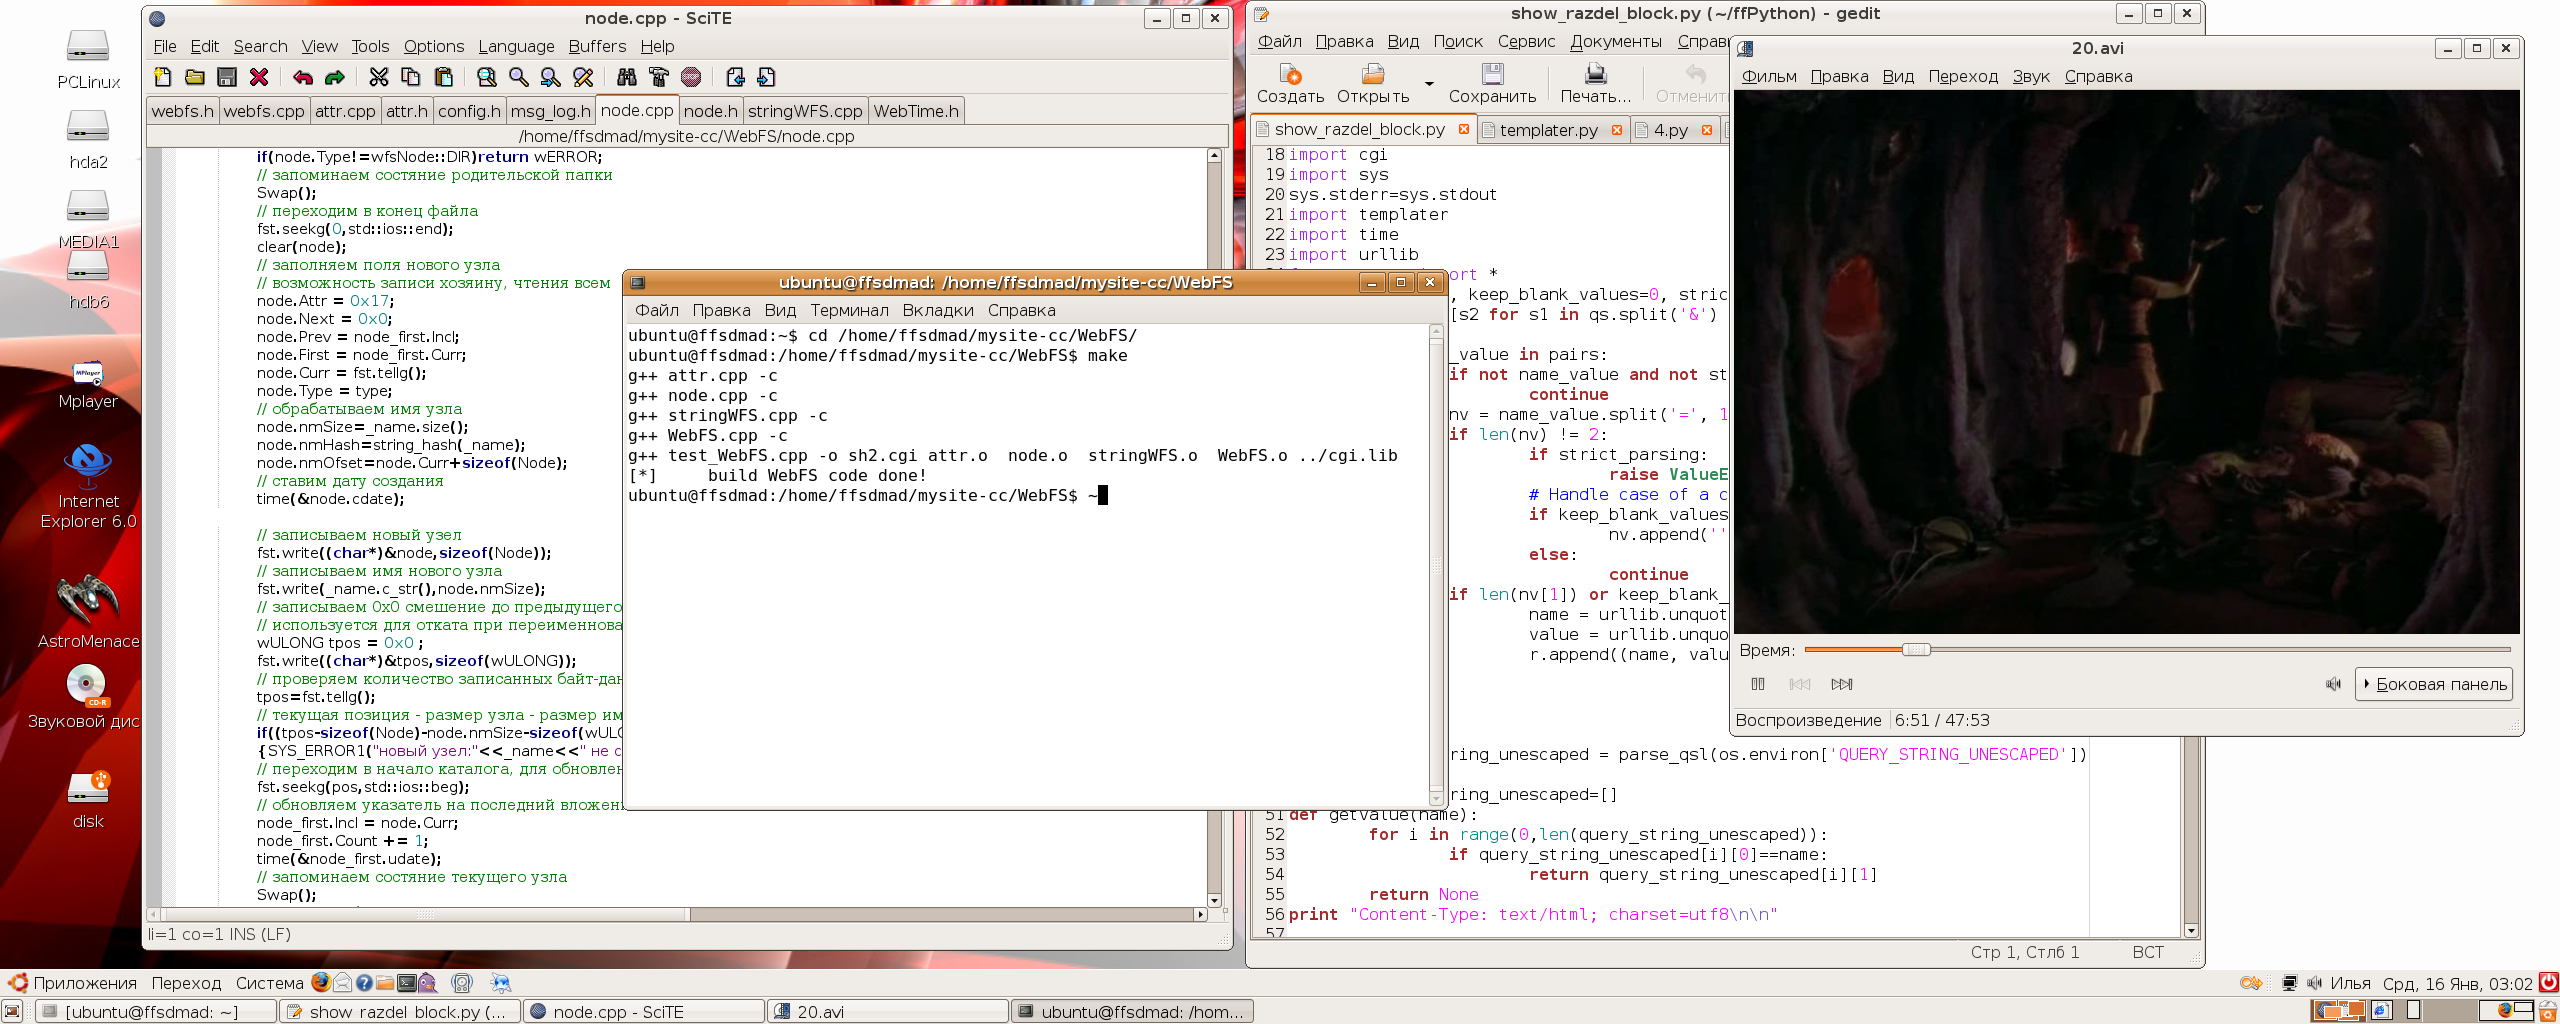2560x1024 pixels.
Task: Click the Save floppy icon in SciTE
Action: click(x=227, y=77)
